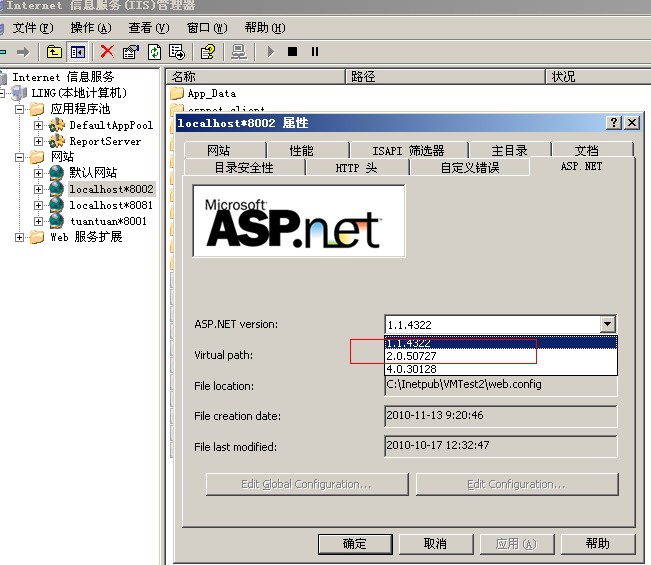Screen dimensions: 651x565
Task: Switch to the 目录安全性 tab
Action: point(244,167)
